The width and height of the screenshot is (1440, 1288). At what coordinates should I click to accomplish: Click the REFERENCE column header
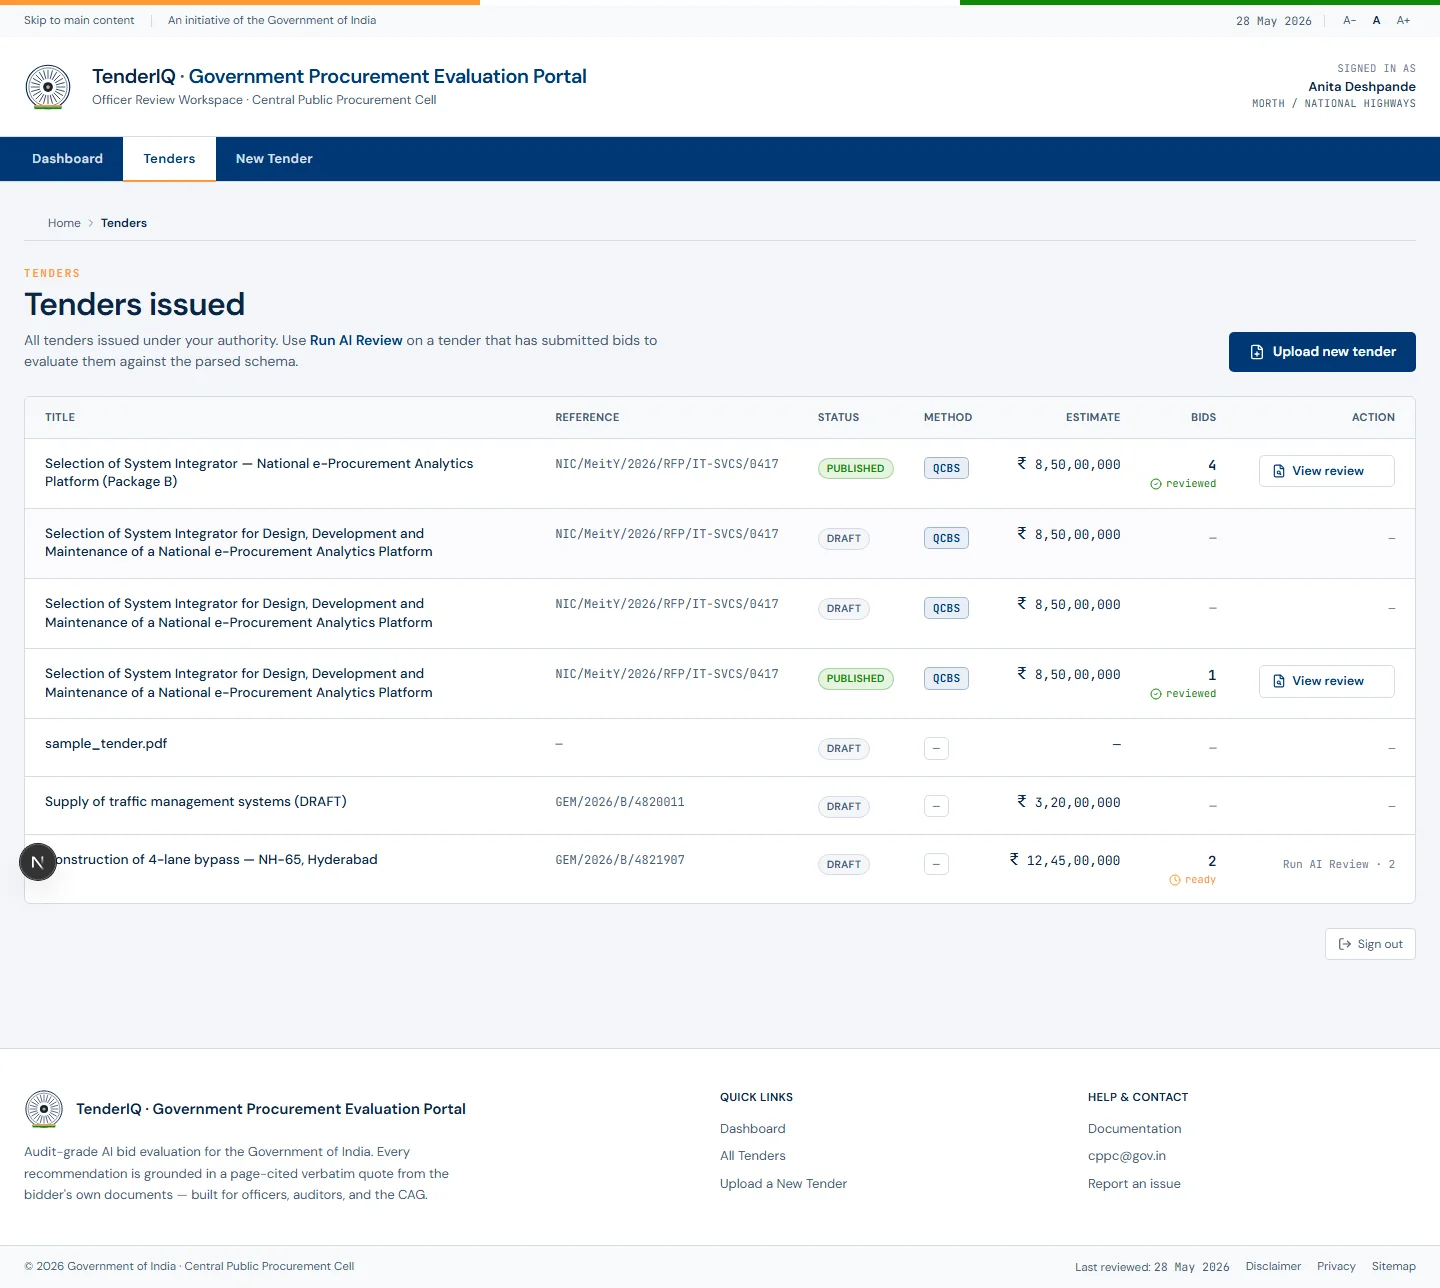point(587,417)
